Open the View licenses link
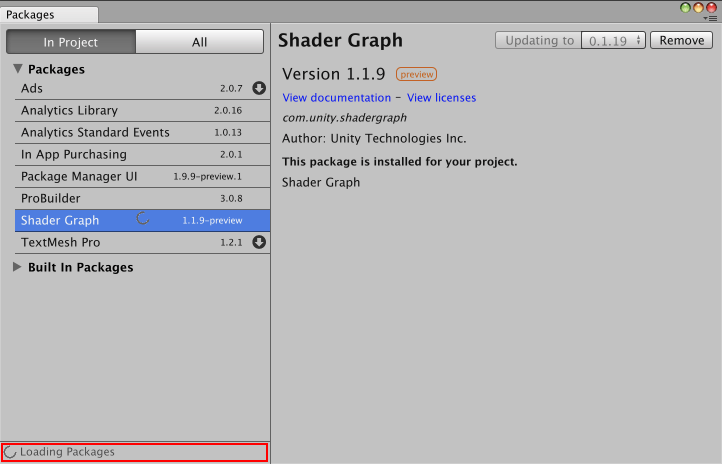This screenshot has height=464, width=722. 441,98
